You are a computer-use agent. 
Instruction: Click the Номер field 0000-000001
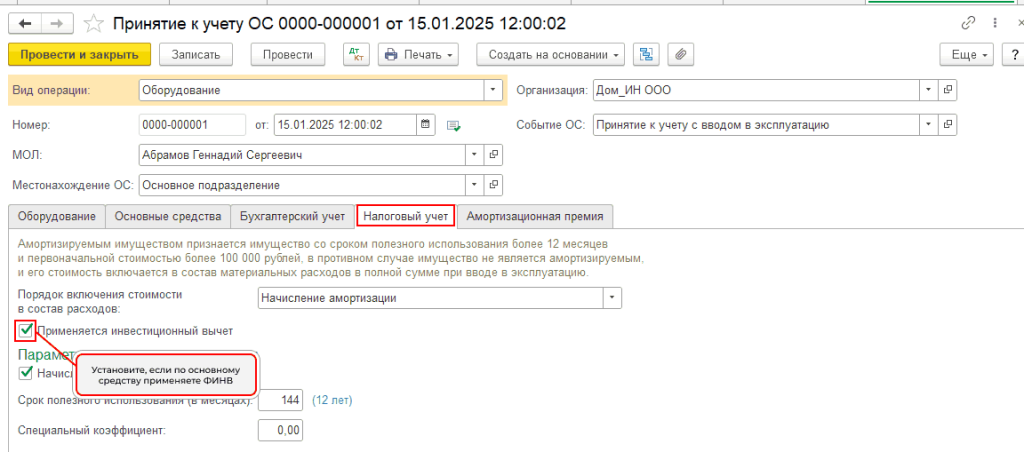192,124
